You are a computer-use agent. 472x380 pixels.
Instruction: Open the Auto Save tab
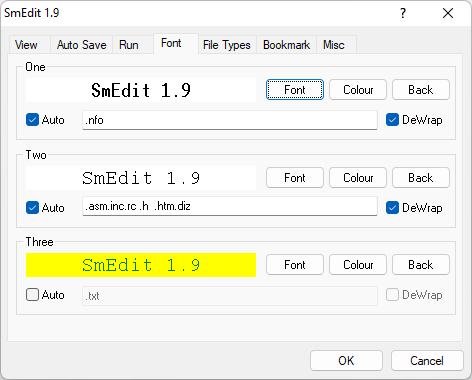[81, 45]
